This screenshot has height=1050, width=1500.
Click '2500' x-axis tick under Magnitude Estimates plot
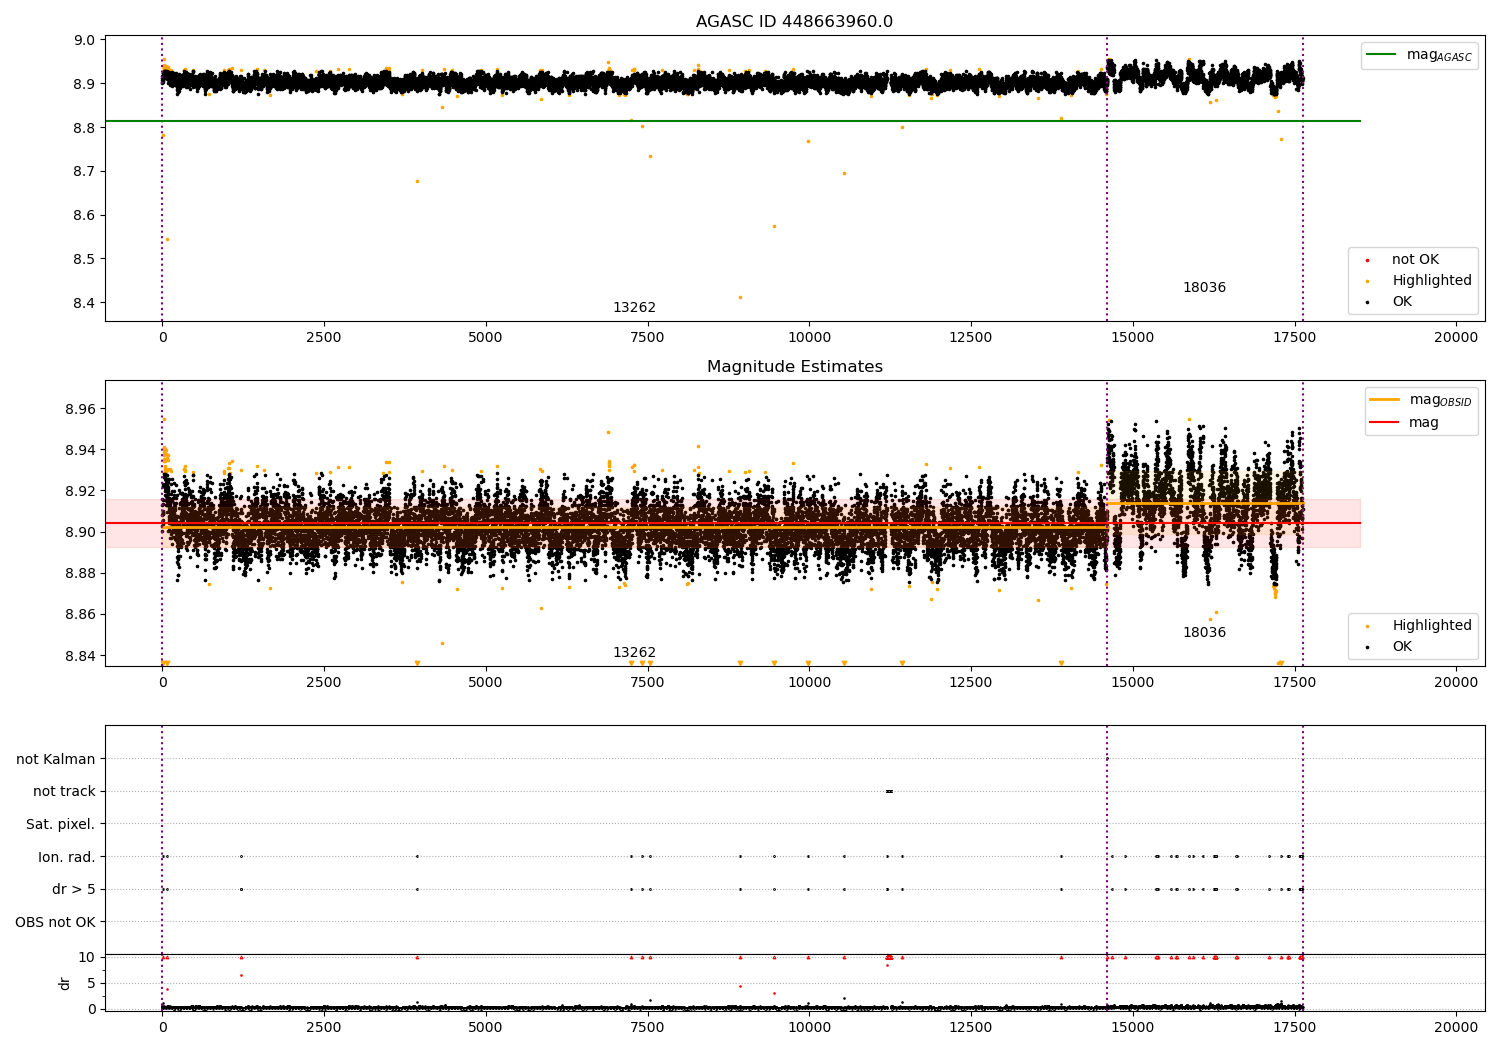(x=324, y=683)
